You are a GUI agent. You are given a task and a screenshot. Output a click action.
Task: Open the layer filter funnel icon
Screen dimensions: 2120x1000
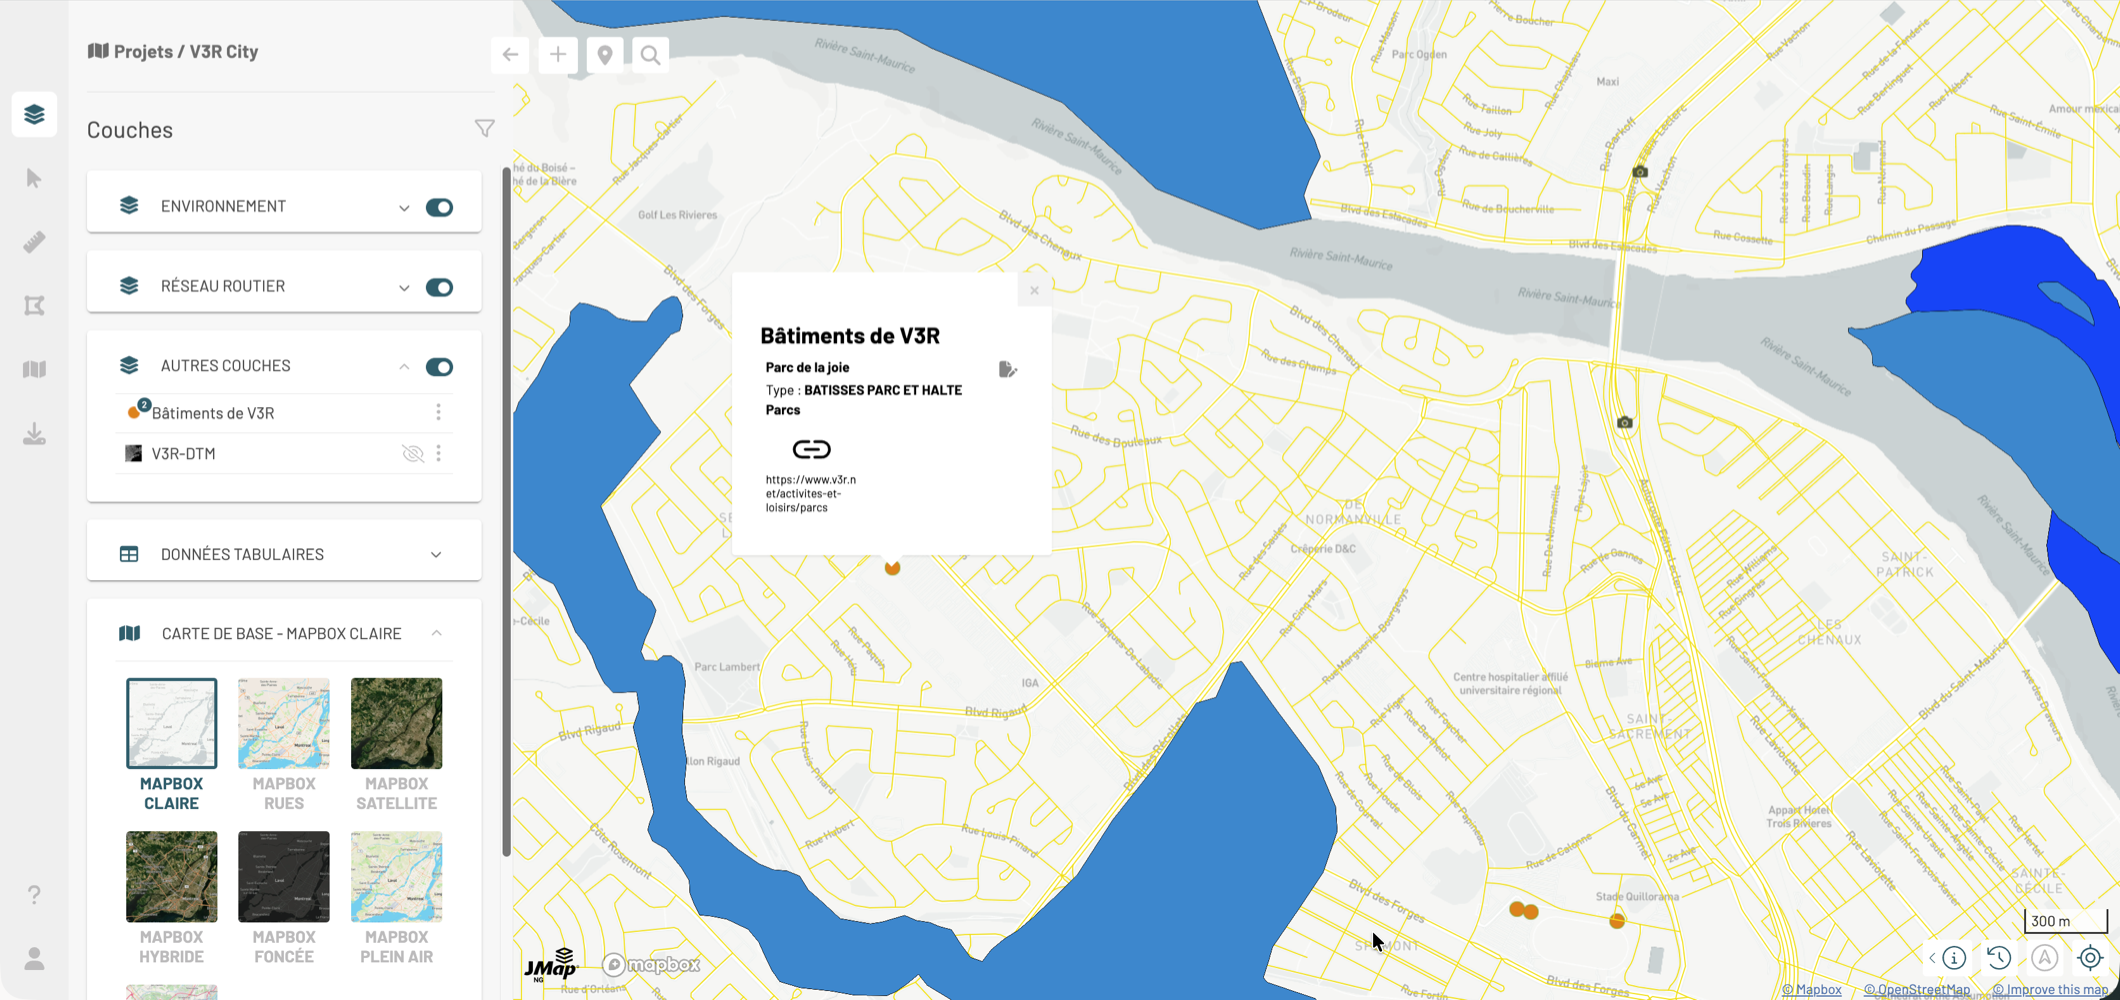point(484,129)
